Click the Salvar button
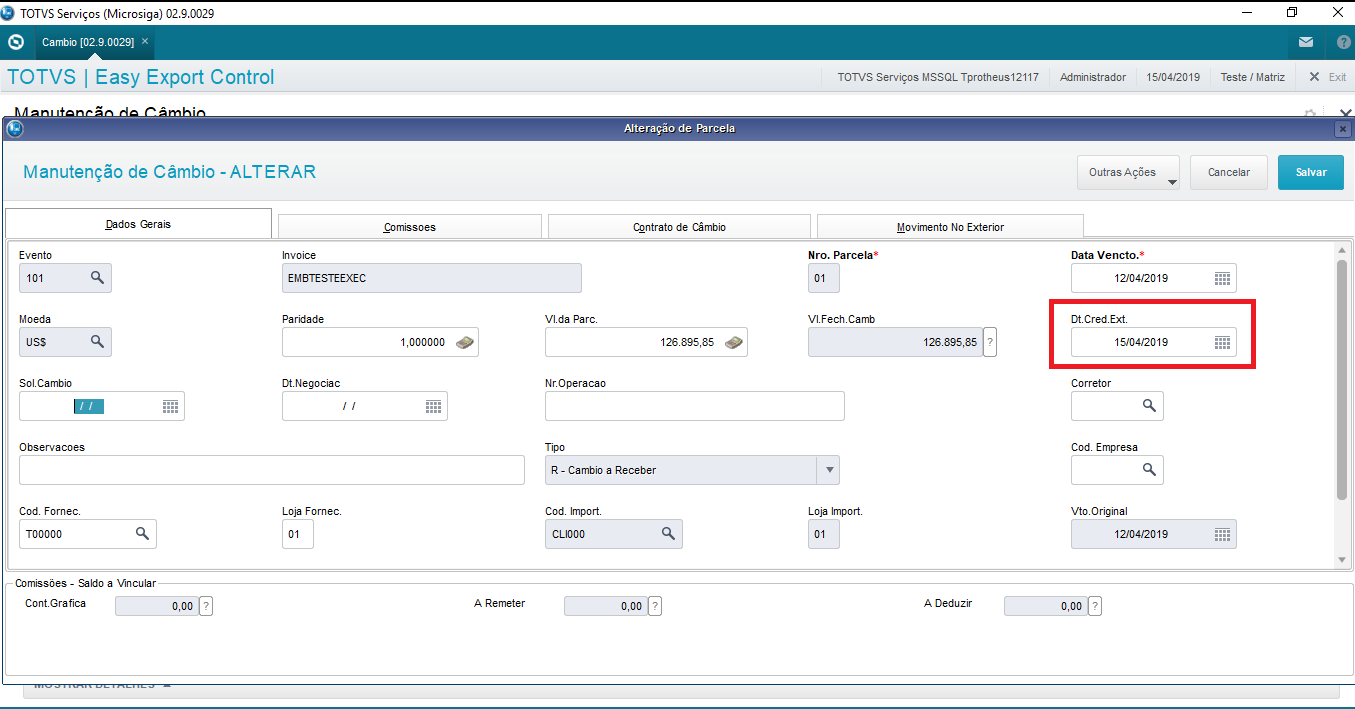 point(1311,172)
